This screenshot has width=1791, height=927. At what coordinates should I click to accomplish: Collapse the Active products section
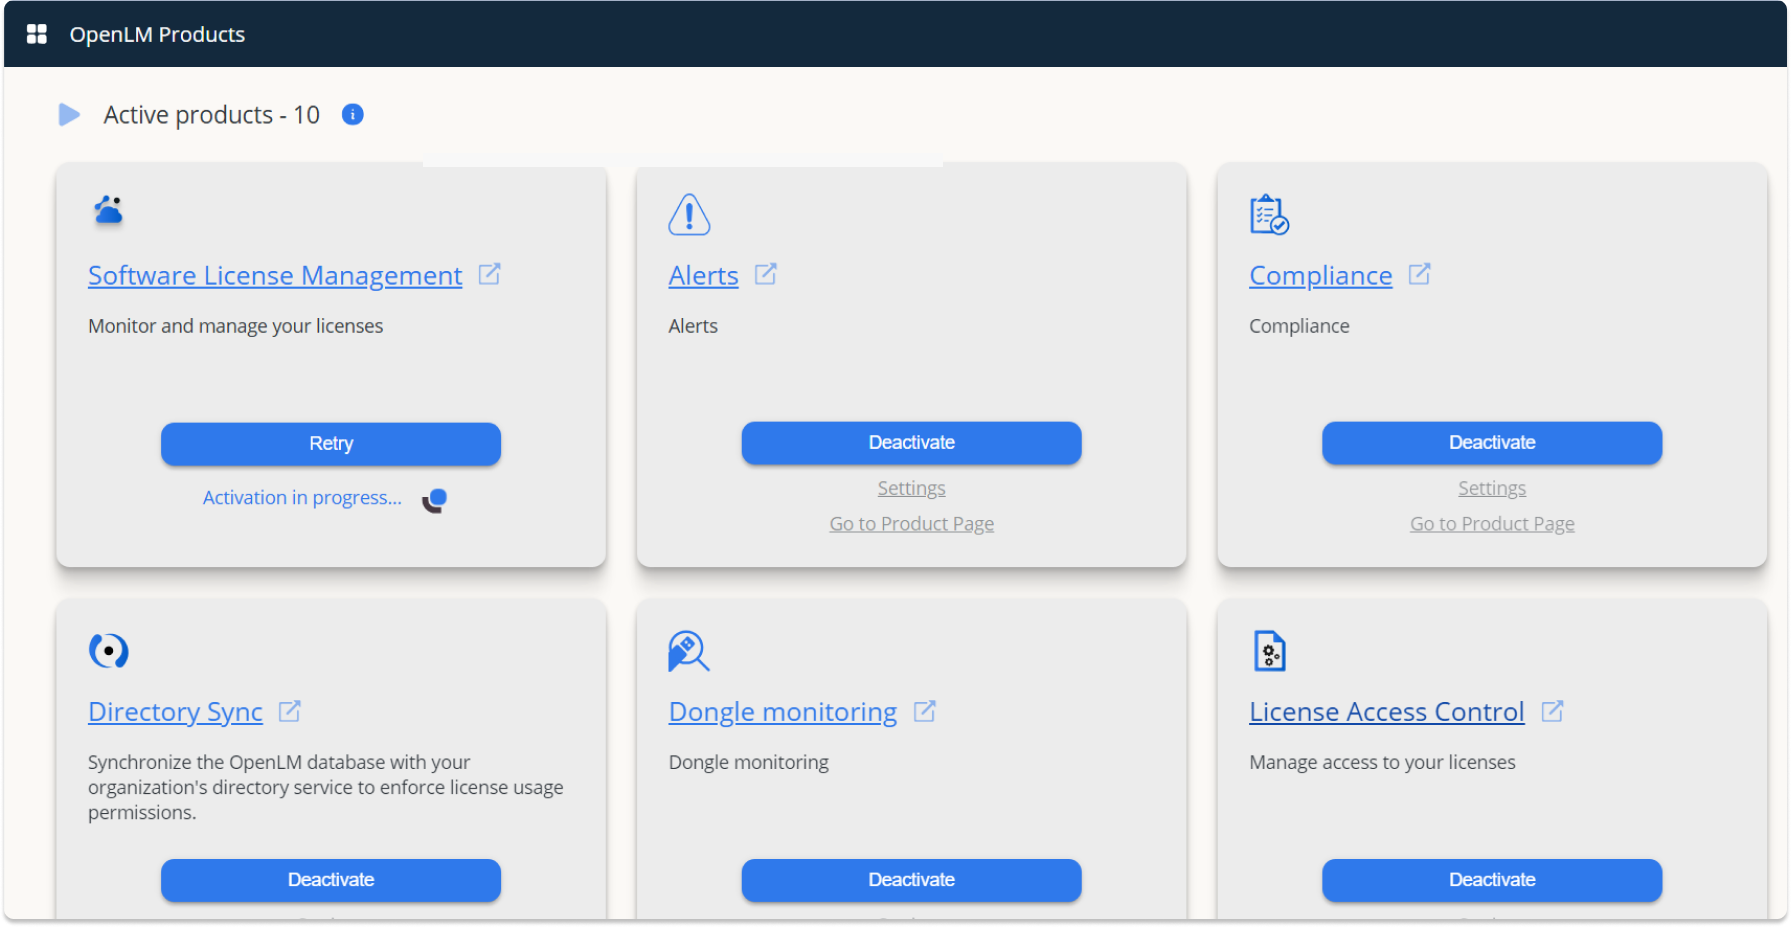(x=69, y=114)
